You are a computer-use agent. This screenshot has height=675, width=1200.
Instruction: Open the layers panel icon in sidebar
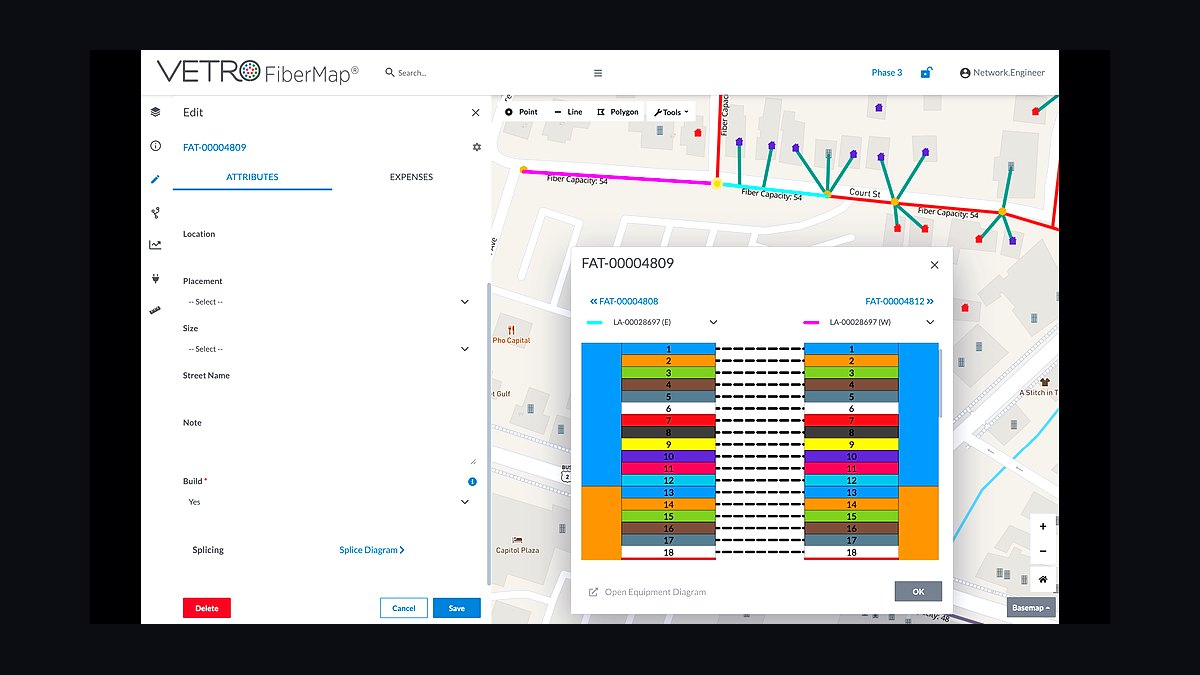click(x=155, y=112)
